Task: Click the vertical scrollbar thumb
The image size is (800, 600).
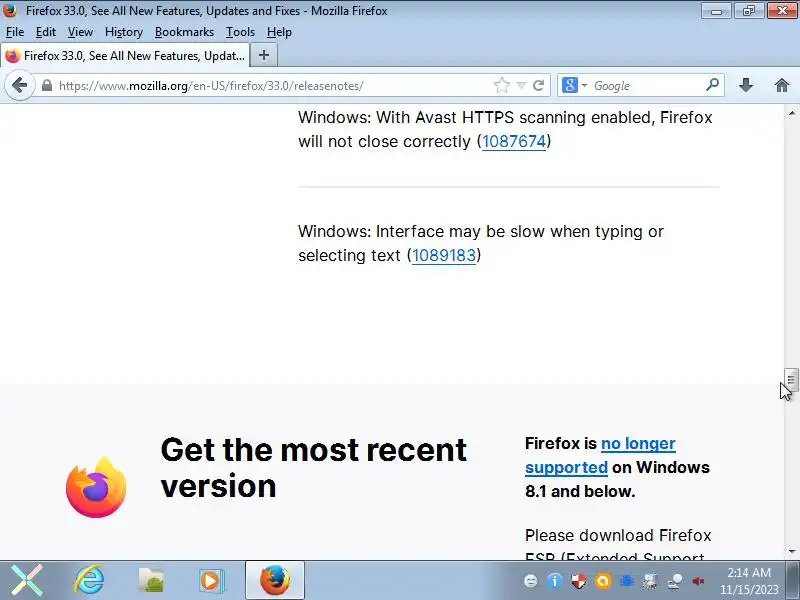Action: coord(791,380)
